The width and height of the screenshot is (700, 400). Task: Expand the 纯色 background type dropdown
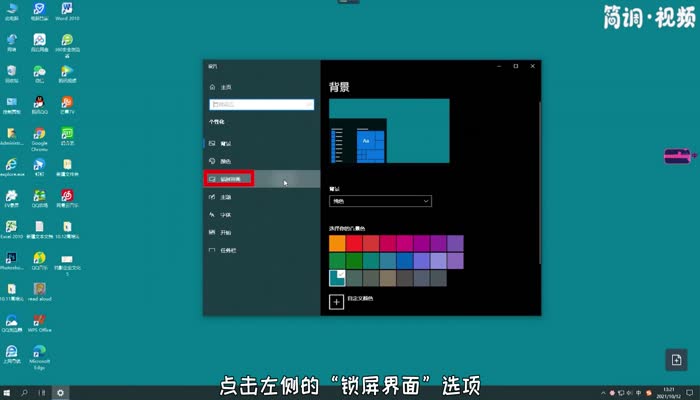(x=379, y=201)
